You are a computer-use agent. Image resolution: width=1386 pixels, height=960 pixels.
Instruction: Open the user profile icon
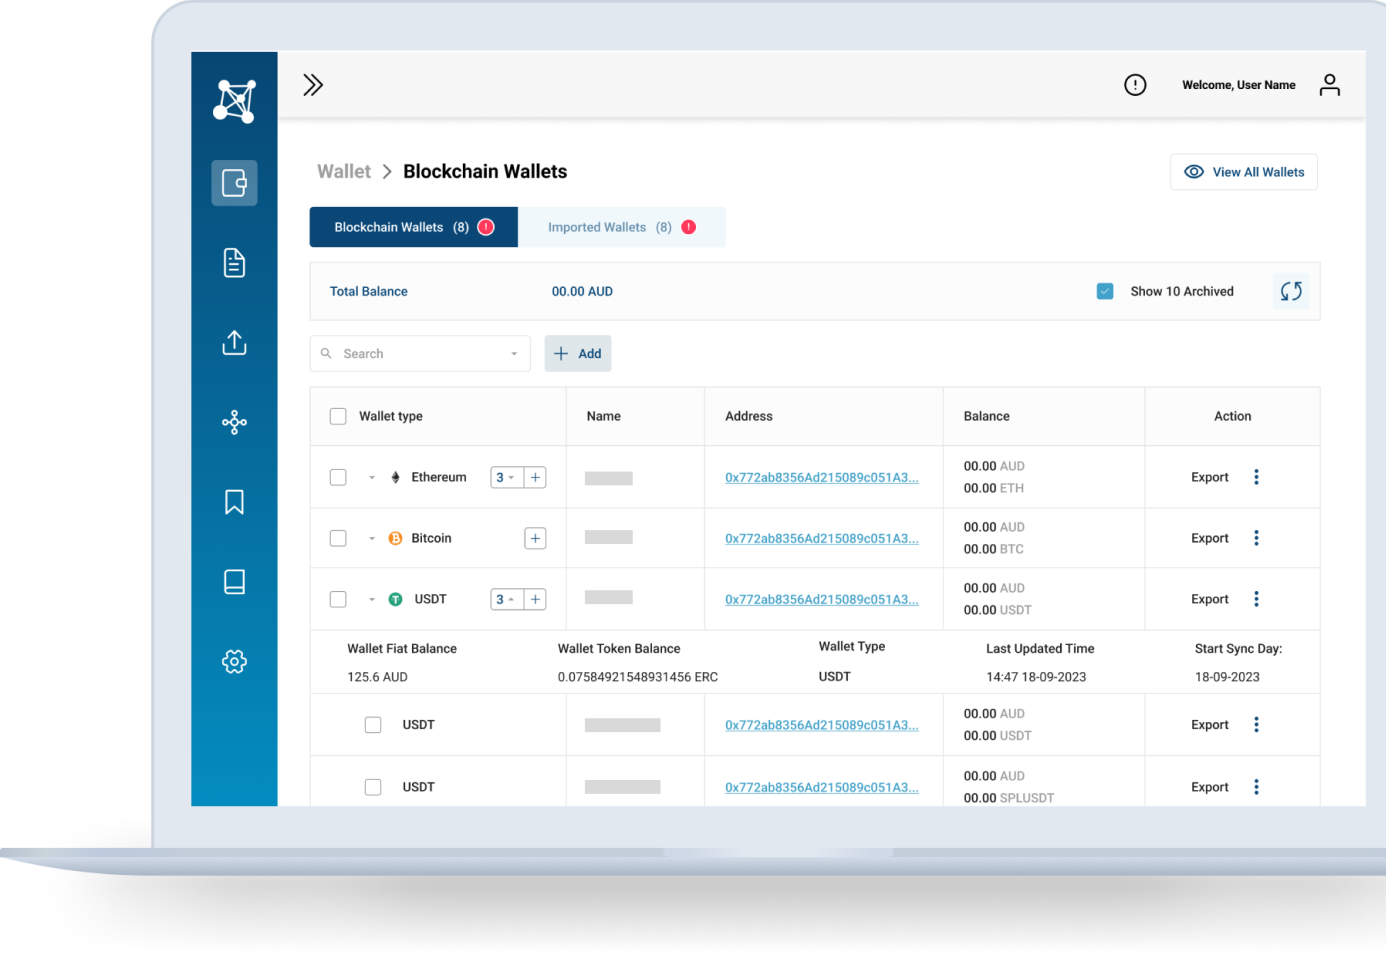[1329, 84]
